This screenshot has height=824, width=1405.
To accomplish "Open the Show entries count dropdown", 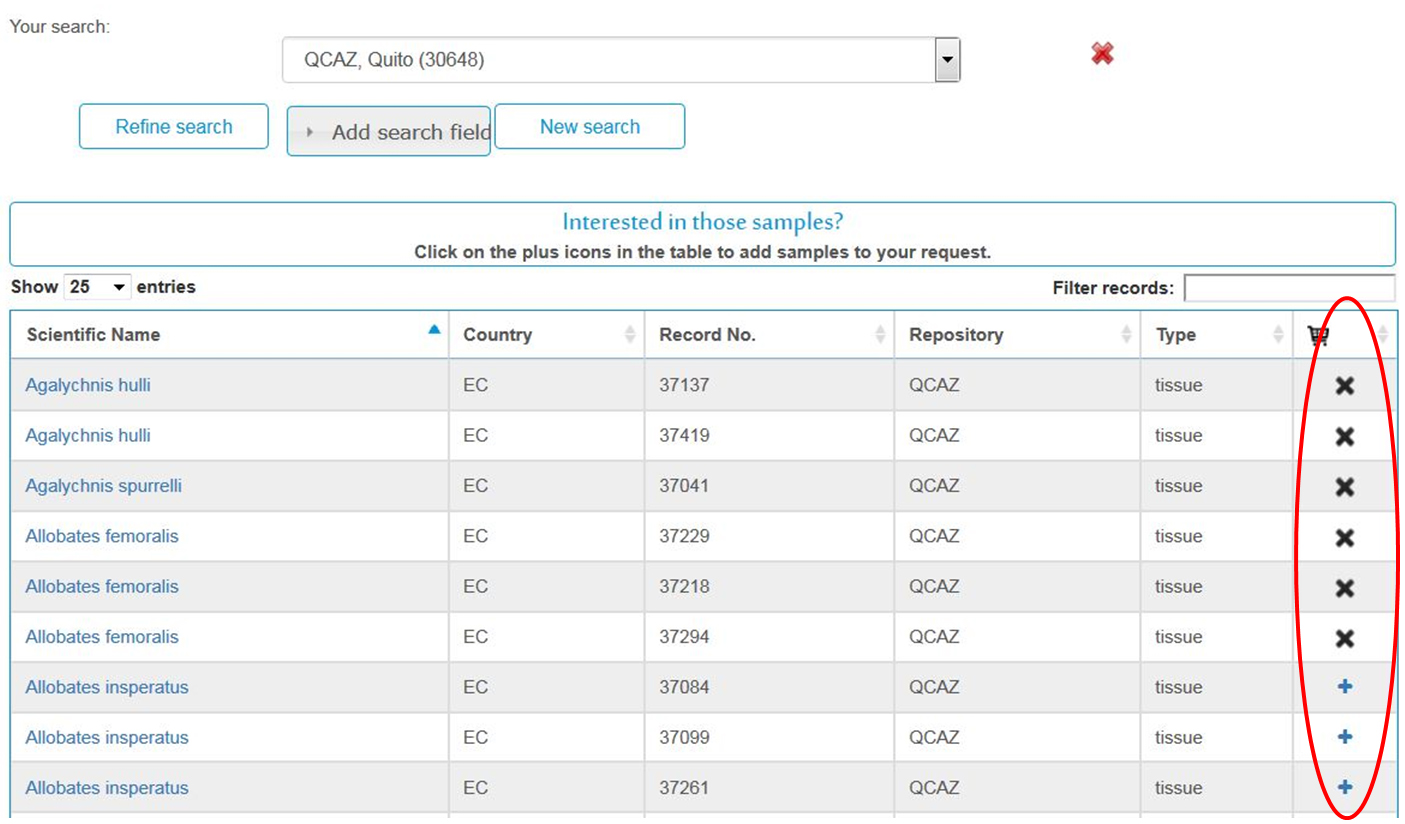I will click(97, 288).
